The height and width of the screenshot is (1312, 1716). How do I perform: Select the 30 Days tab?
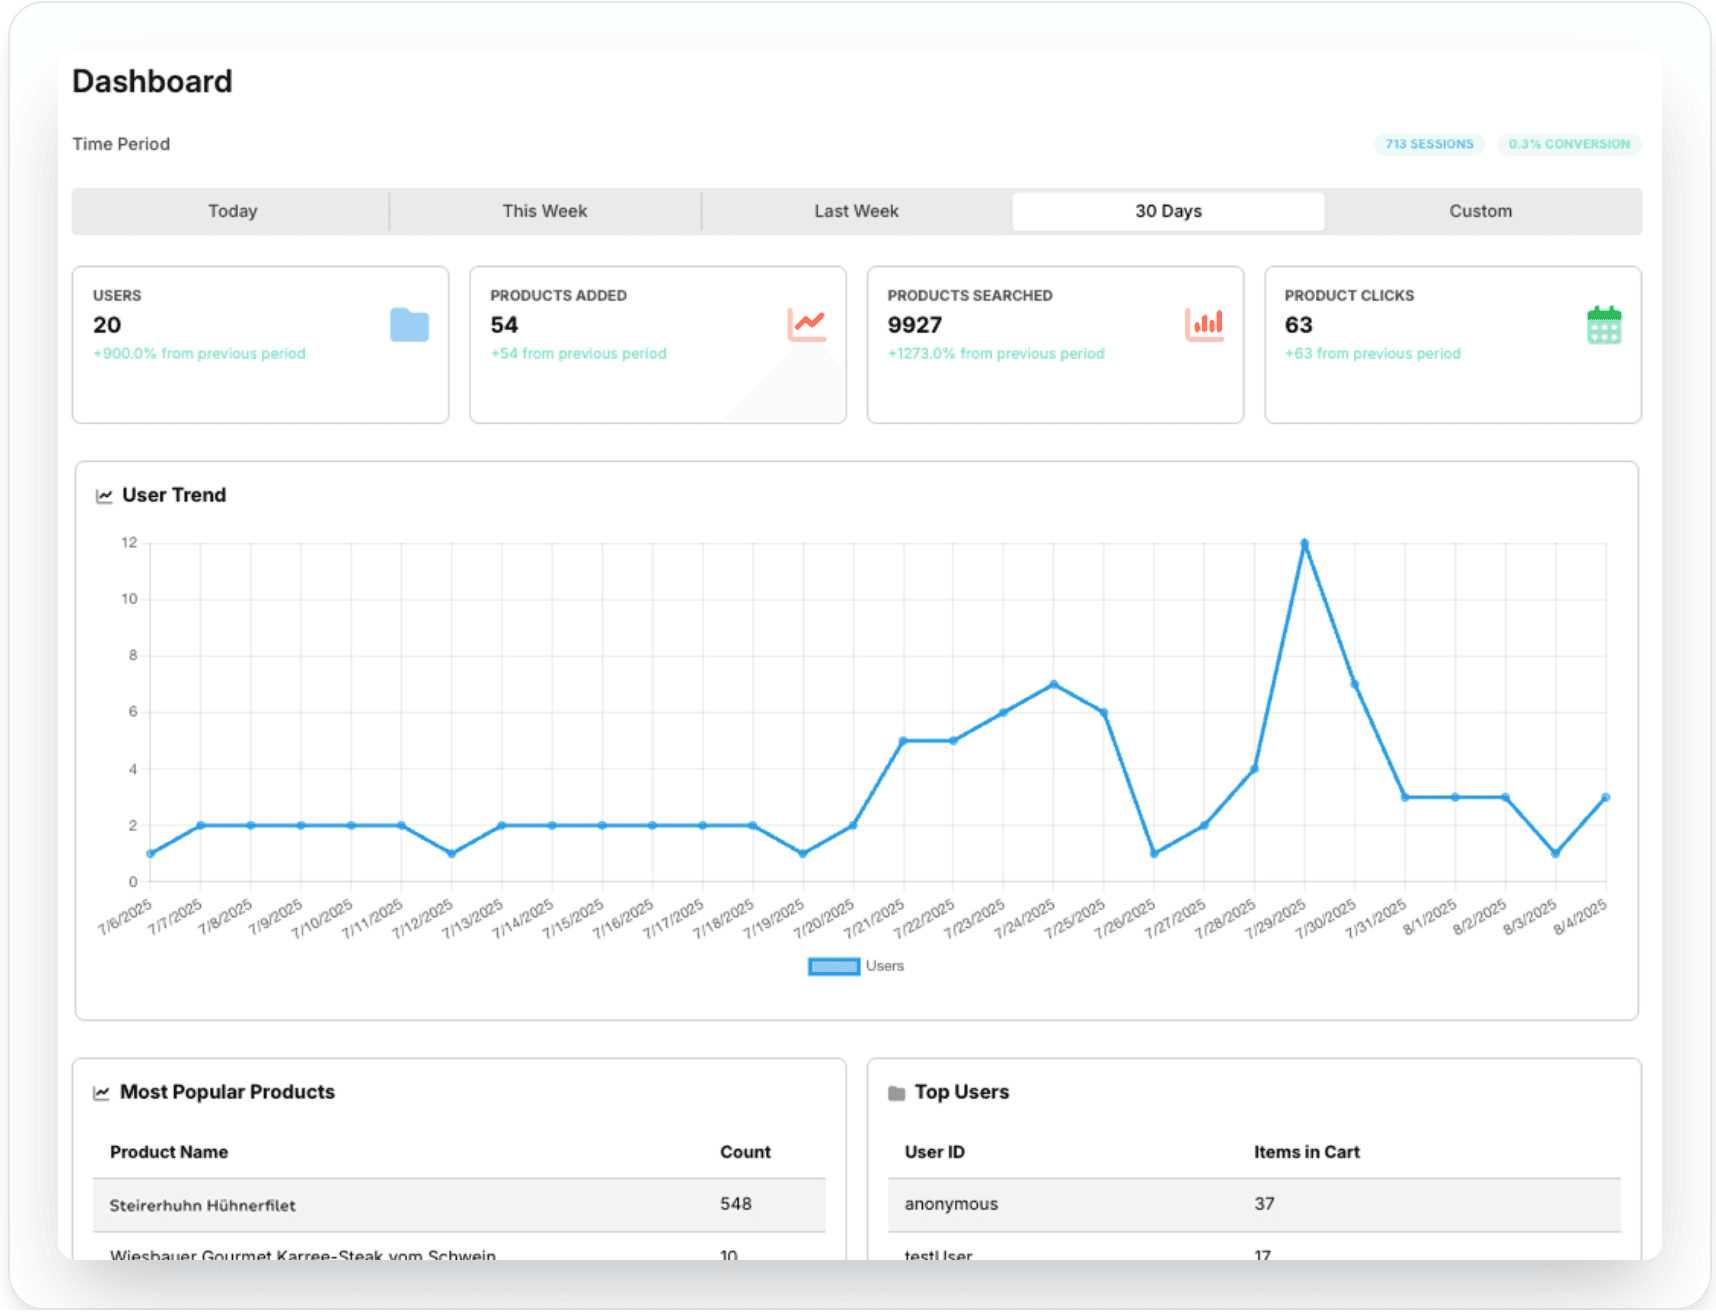click(1168, 211)
